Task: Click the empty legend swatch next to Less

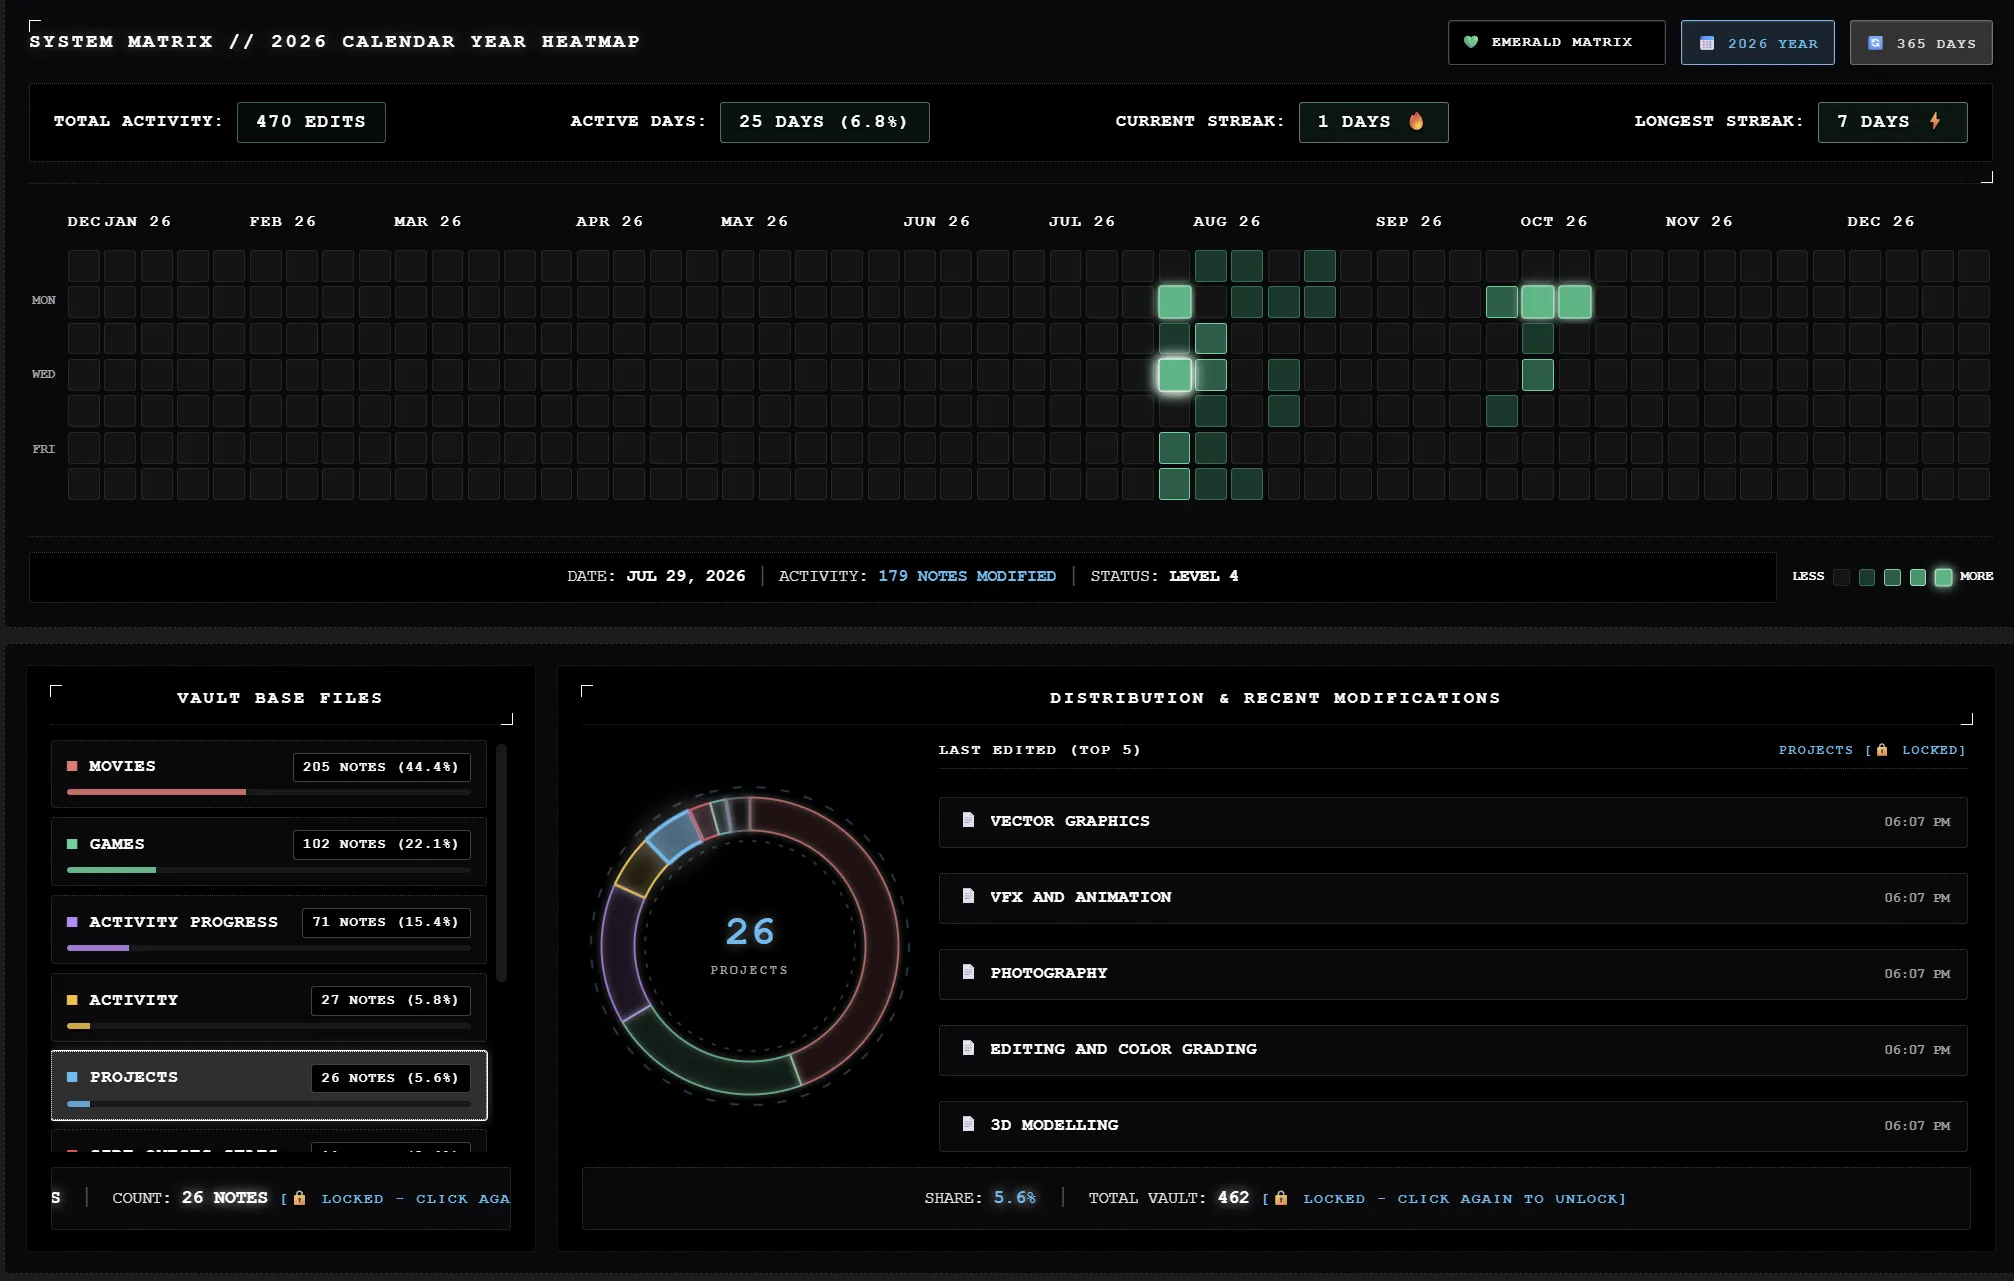Action: click(x=1841, y=577)
